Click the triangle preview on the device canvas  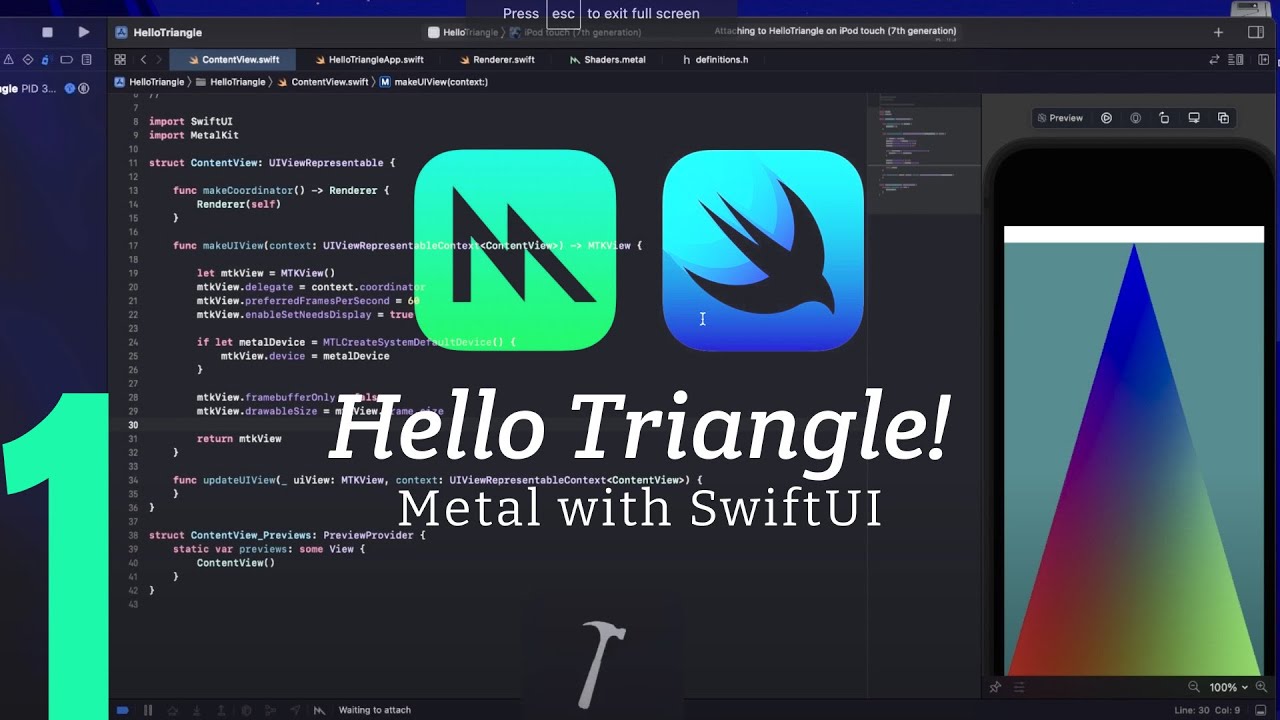pyautogui.click(x=1134, y=460)
